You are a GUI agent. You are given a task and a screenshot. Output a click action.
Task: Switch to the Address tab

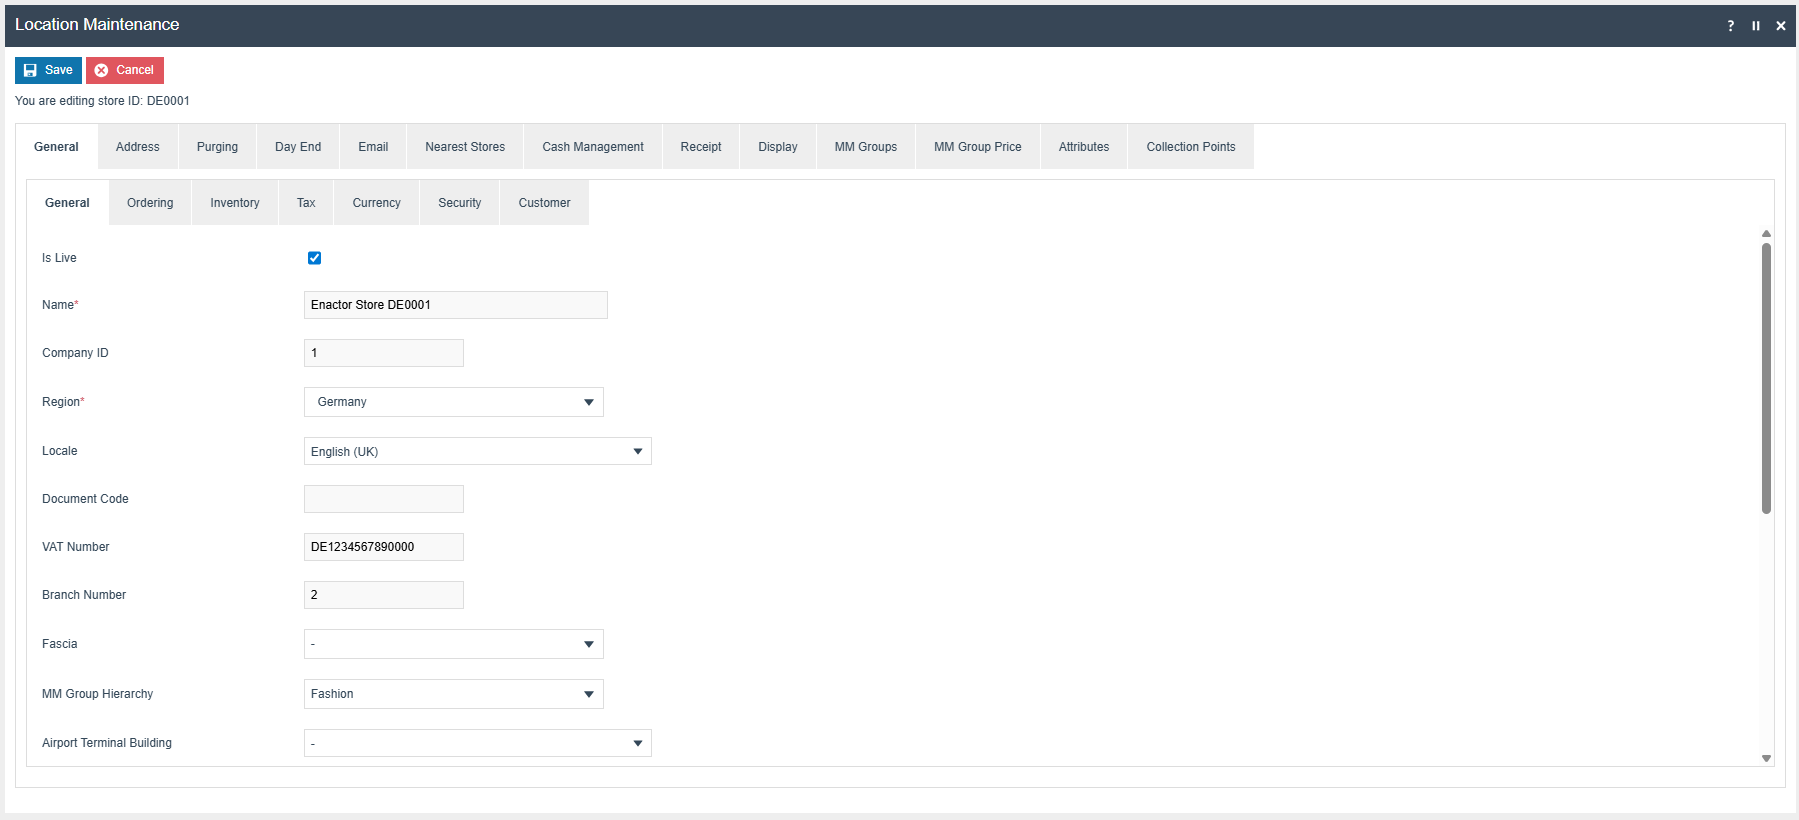138,147
